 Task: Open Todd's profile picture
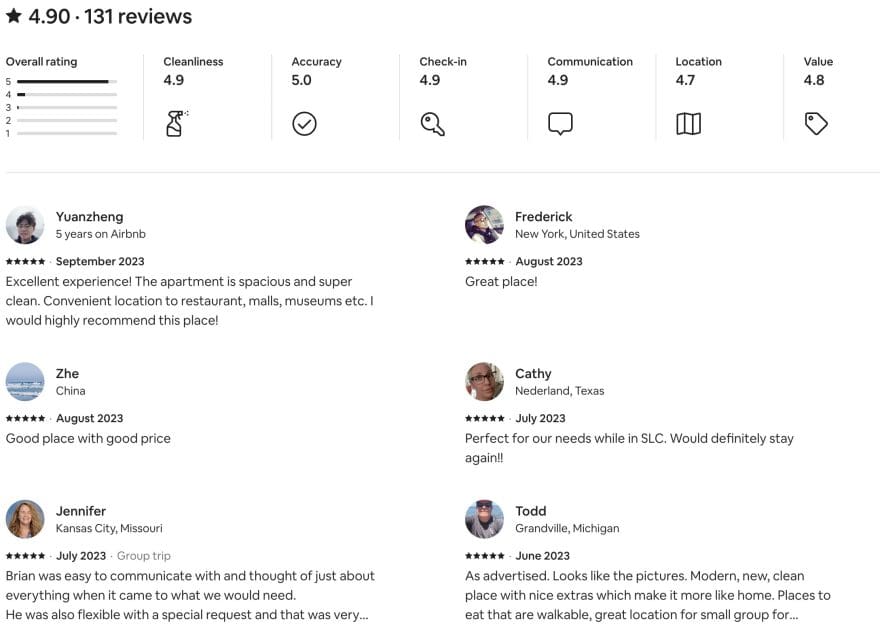pos(484,519)
